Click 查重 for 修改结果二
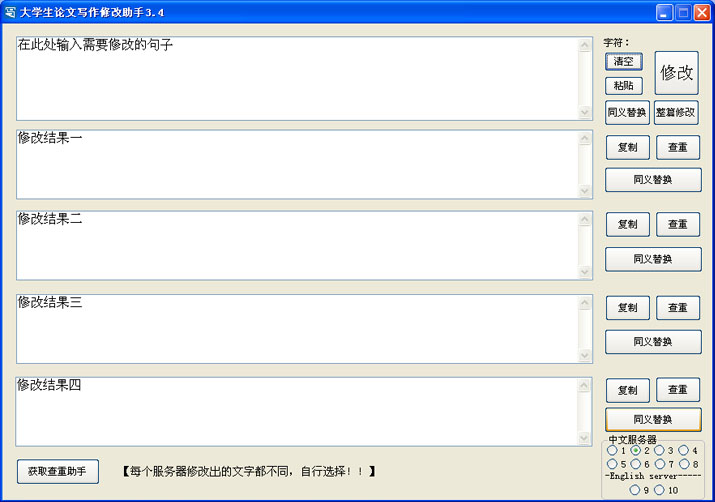The height and width of the screenshot is (502, 715). (677, 225)
